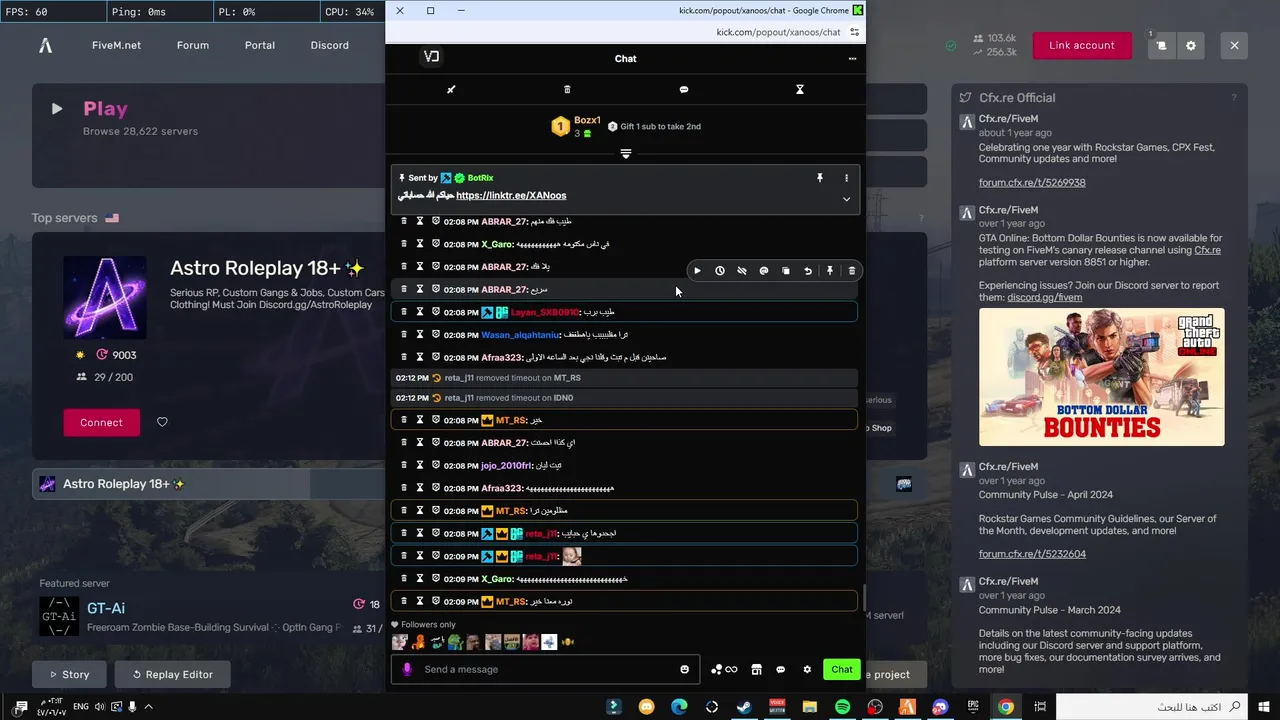
Task: Click username Bozx1 in gift leaderboard
Action: 587,121
